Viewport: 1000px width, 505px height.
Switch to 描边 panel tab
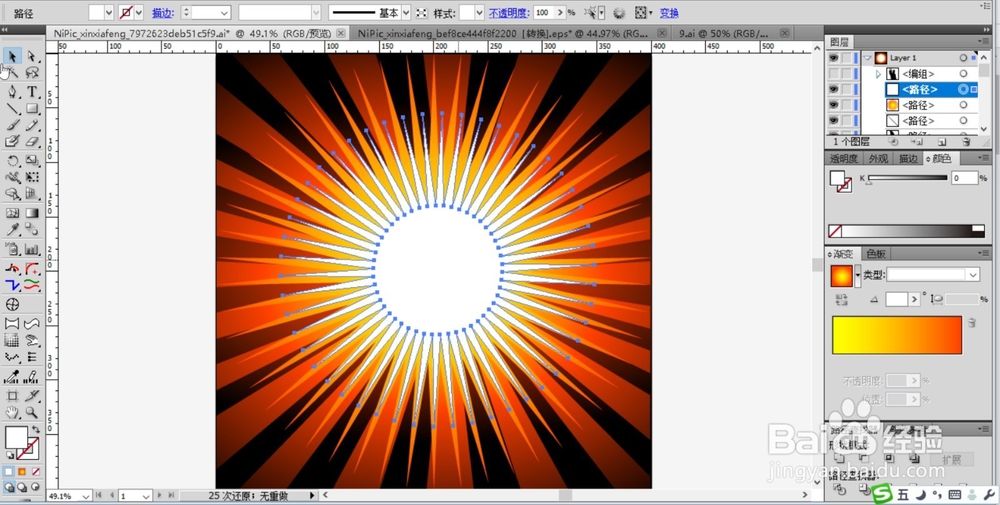[908, 159]
